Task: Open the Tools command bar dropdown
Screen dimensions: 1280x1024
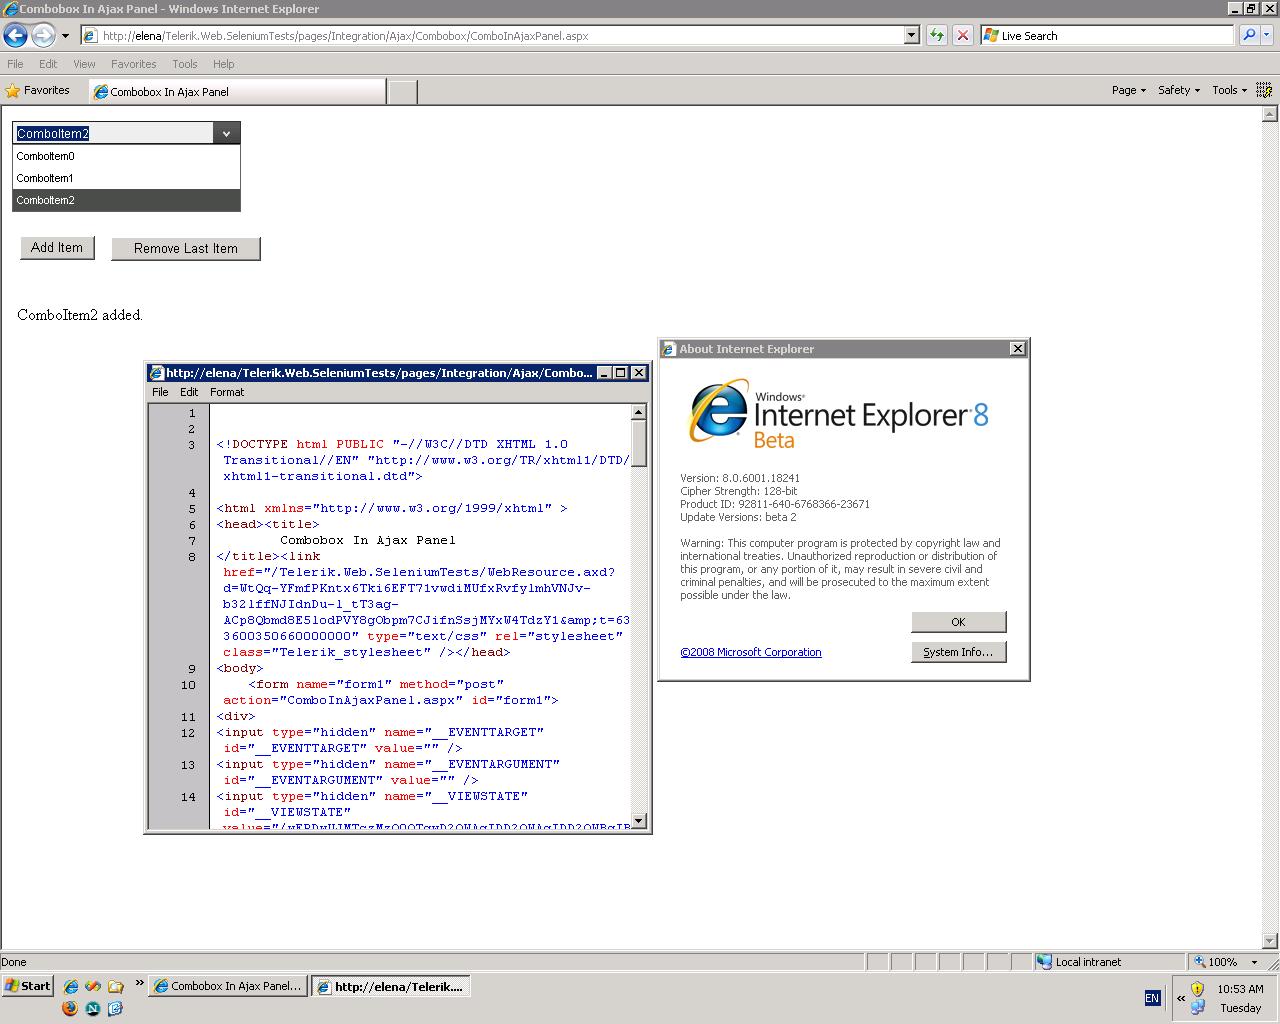Action: coord(1229,90)
